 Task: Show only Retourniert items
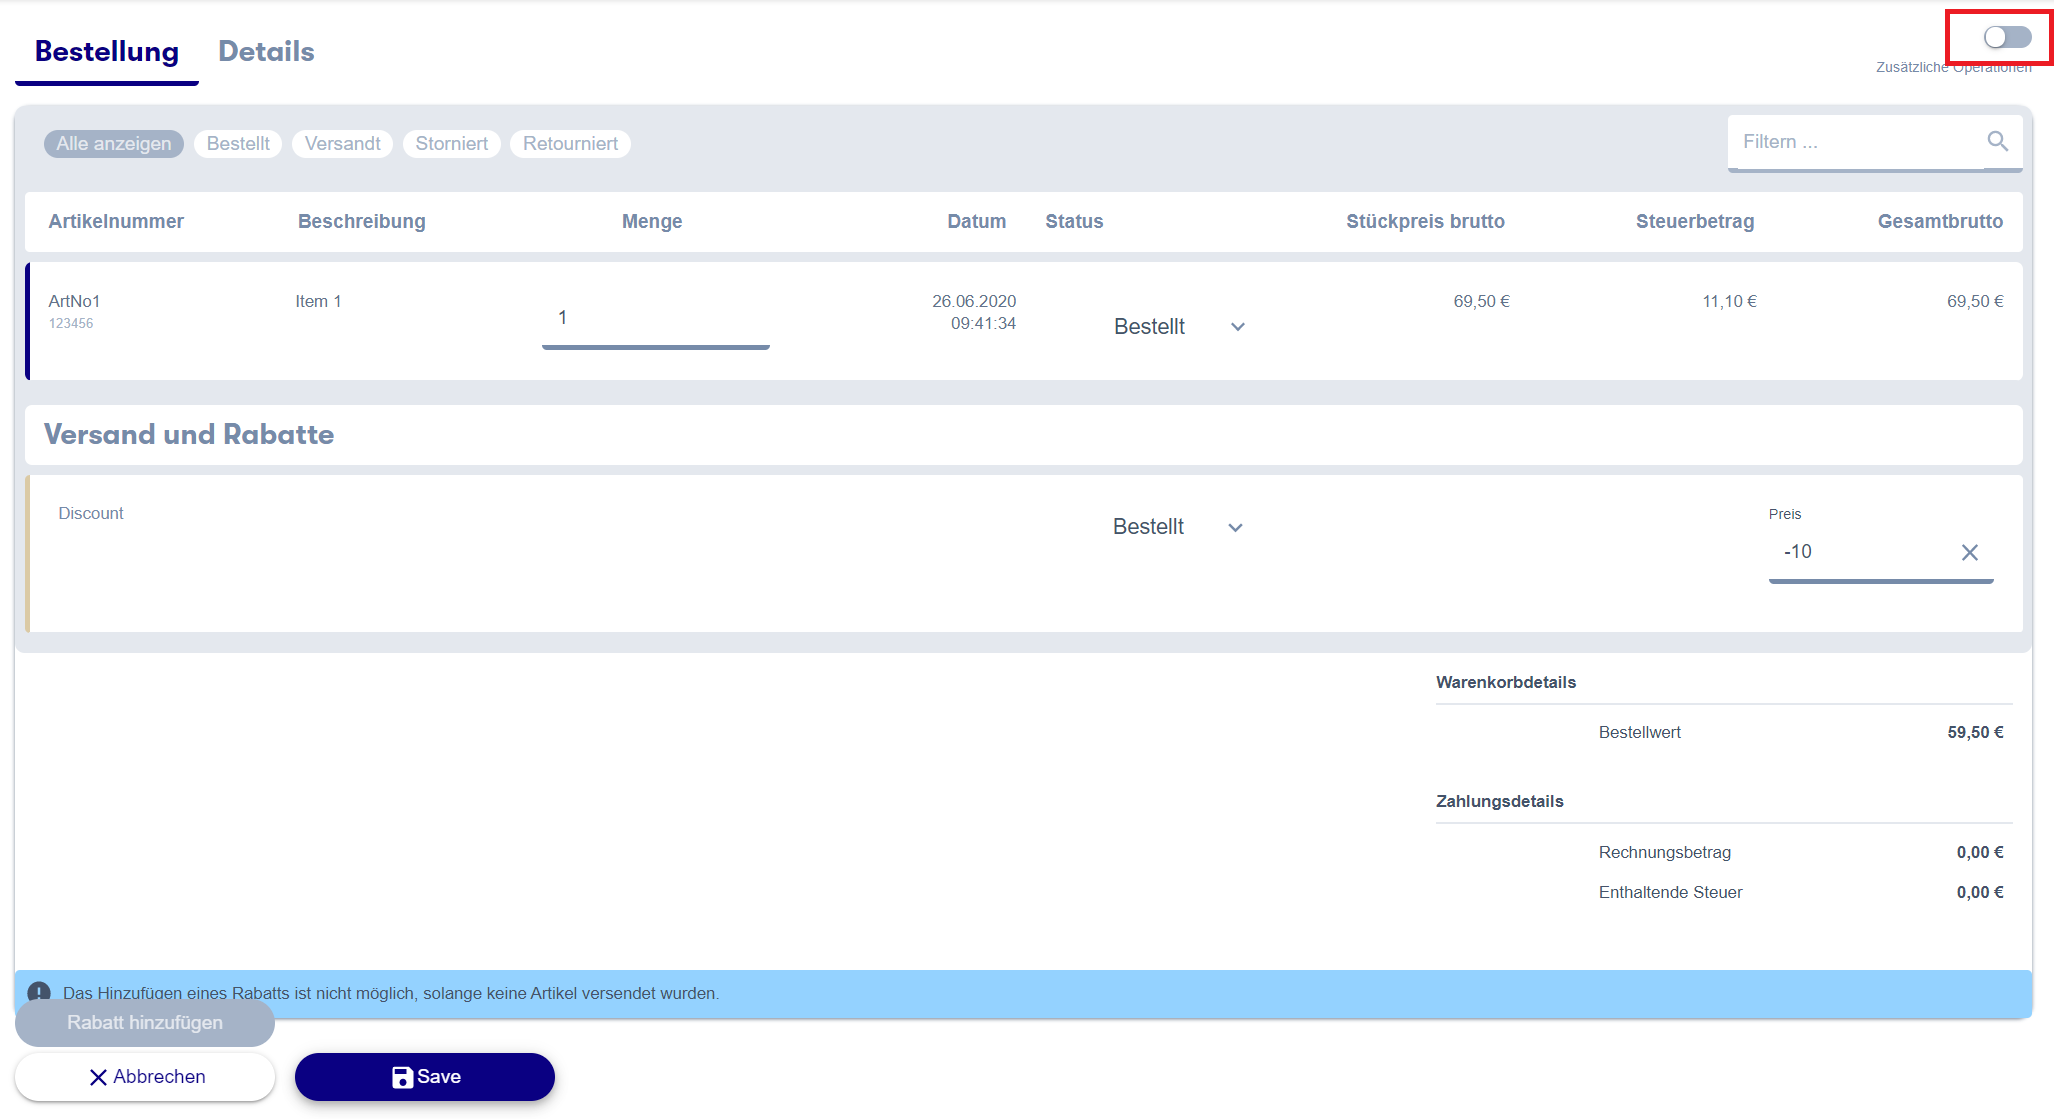570,144
